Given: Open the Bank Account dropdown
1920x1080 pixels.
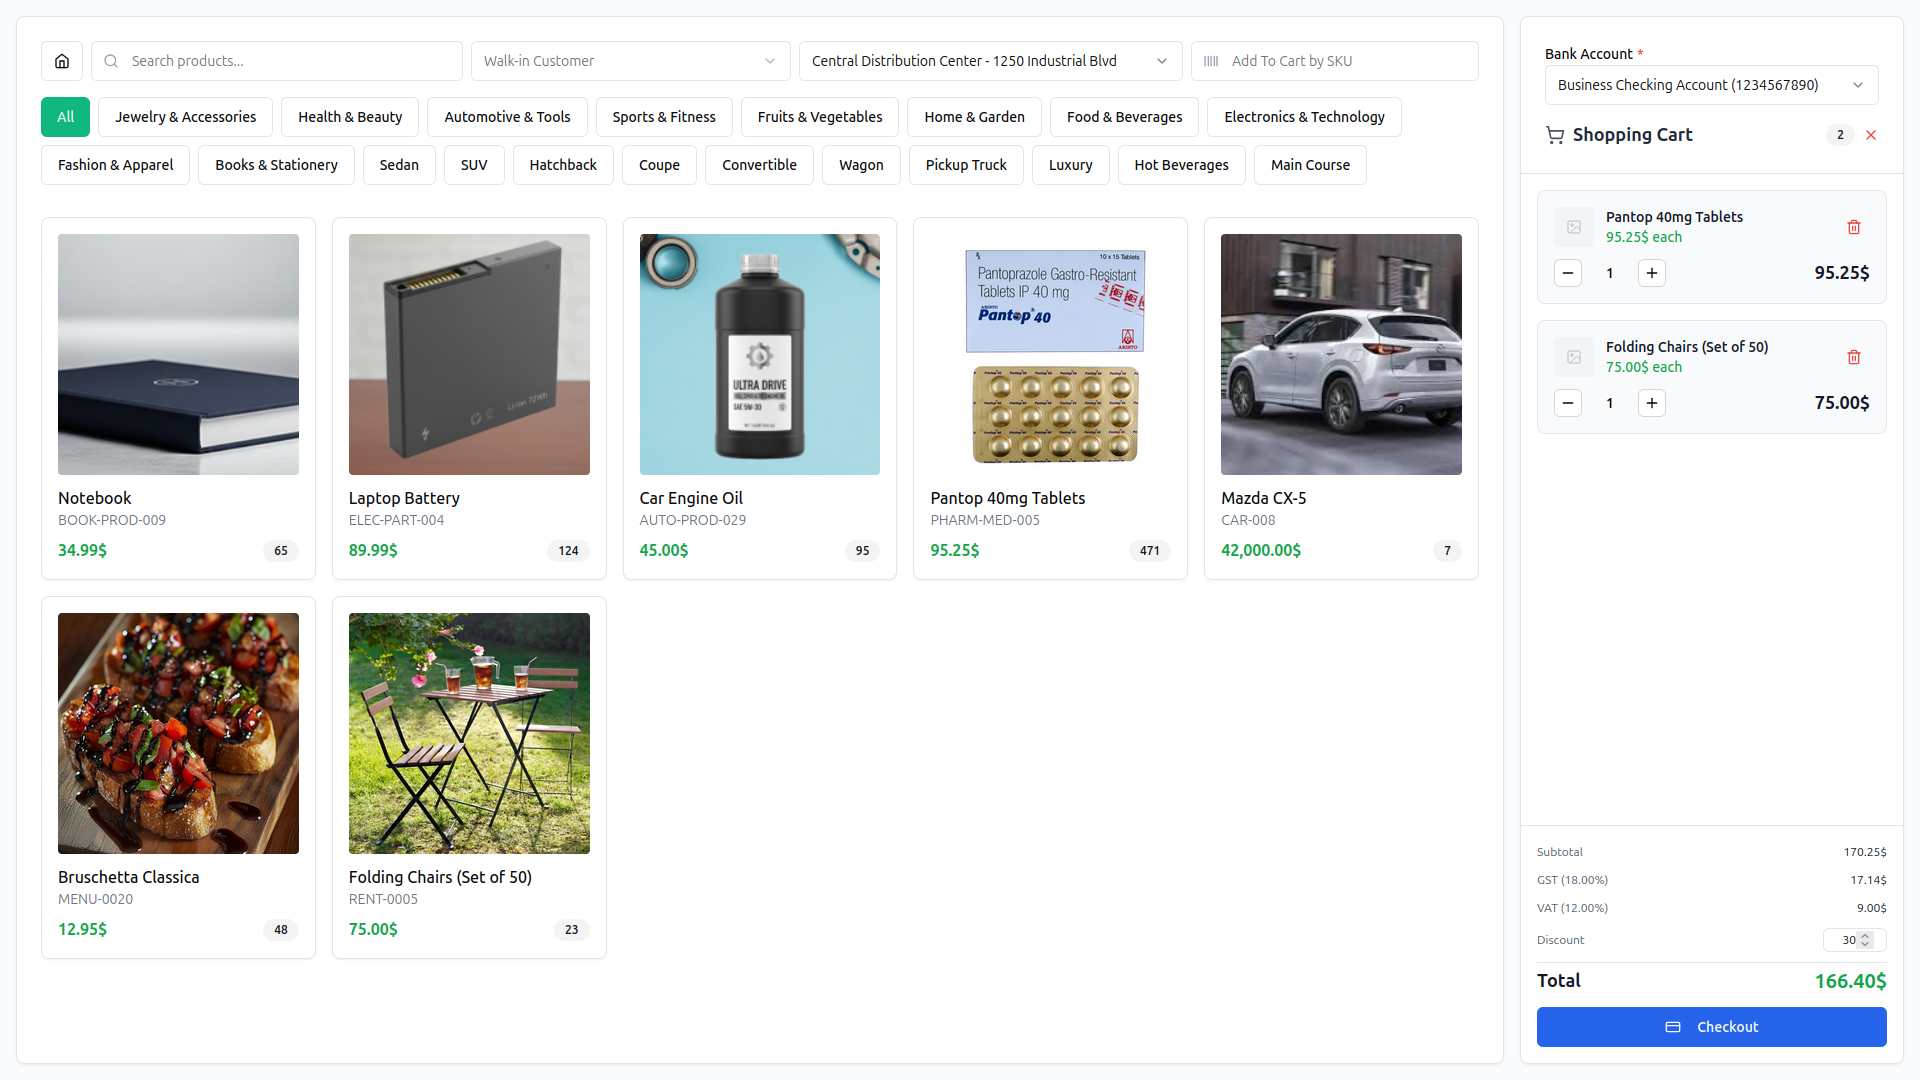Looking at the screenshot, I should click(x=1710, y=85).
